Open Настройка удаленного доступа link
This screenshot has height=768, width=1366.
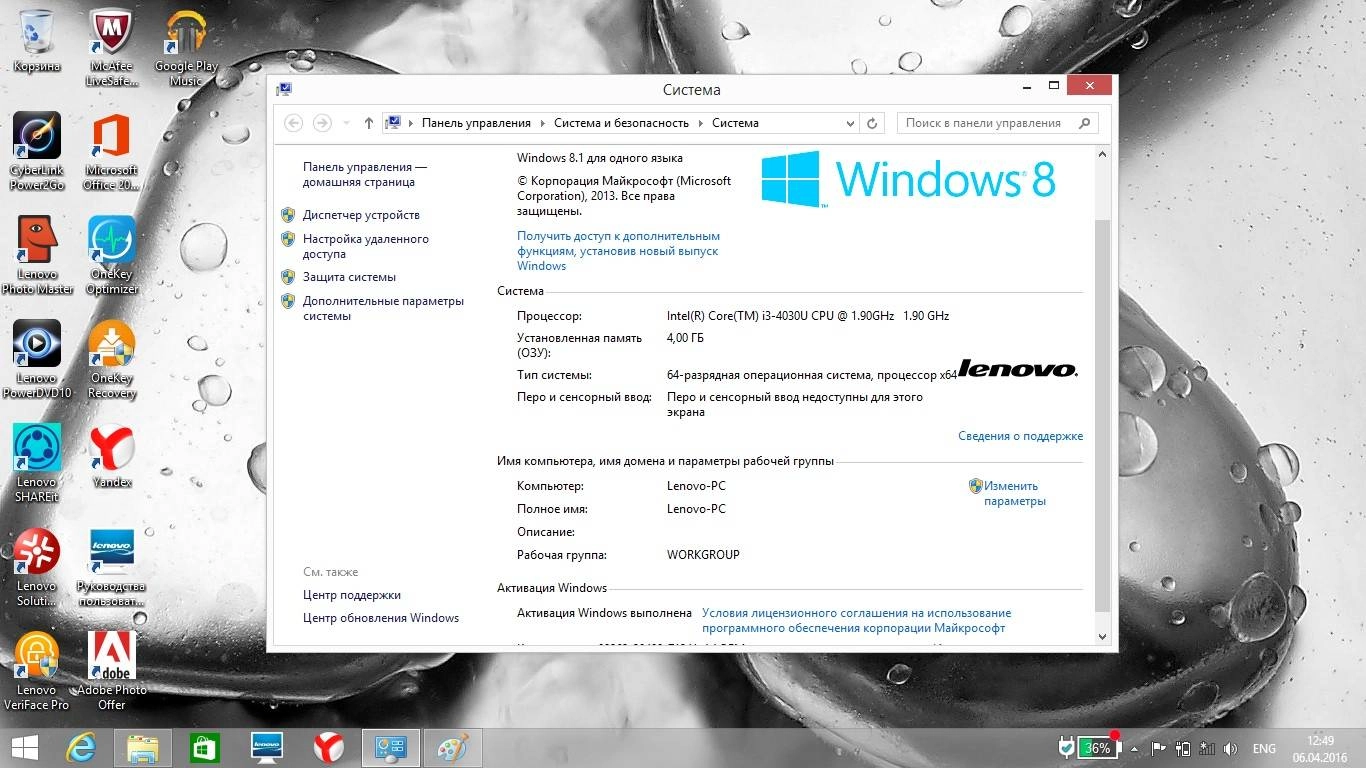(366, 247)
